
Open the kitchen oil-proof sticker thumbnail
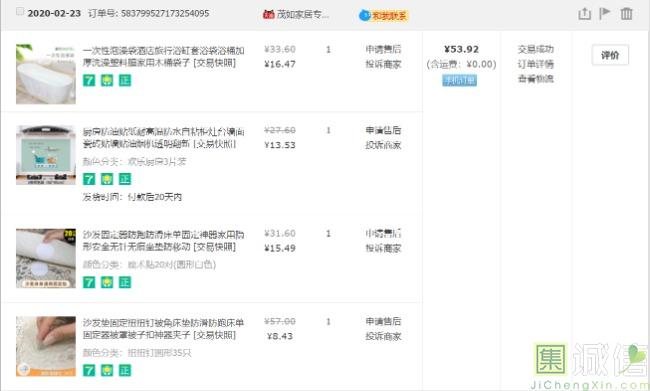(46, 155)
